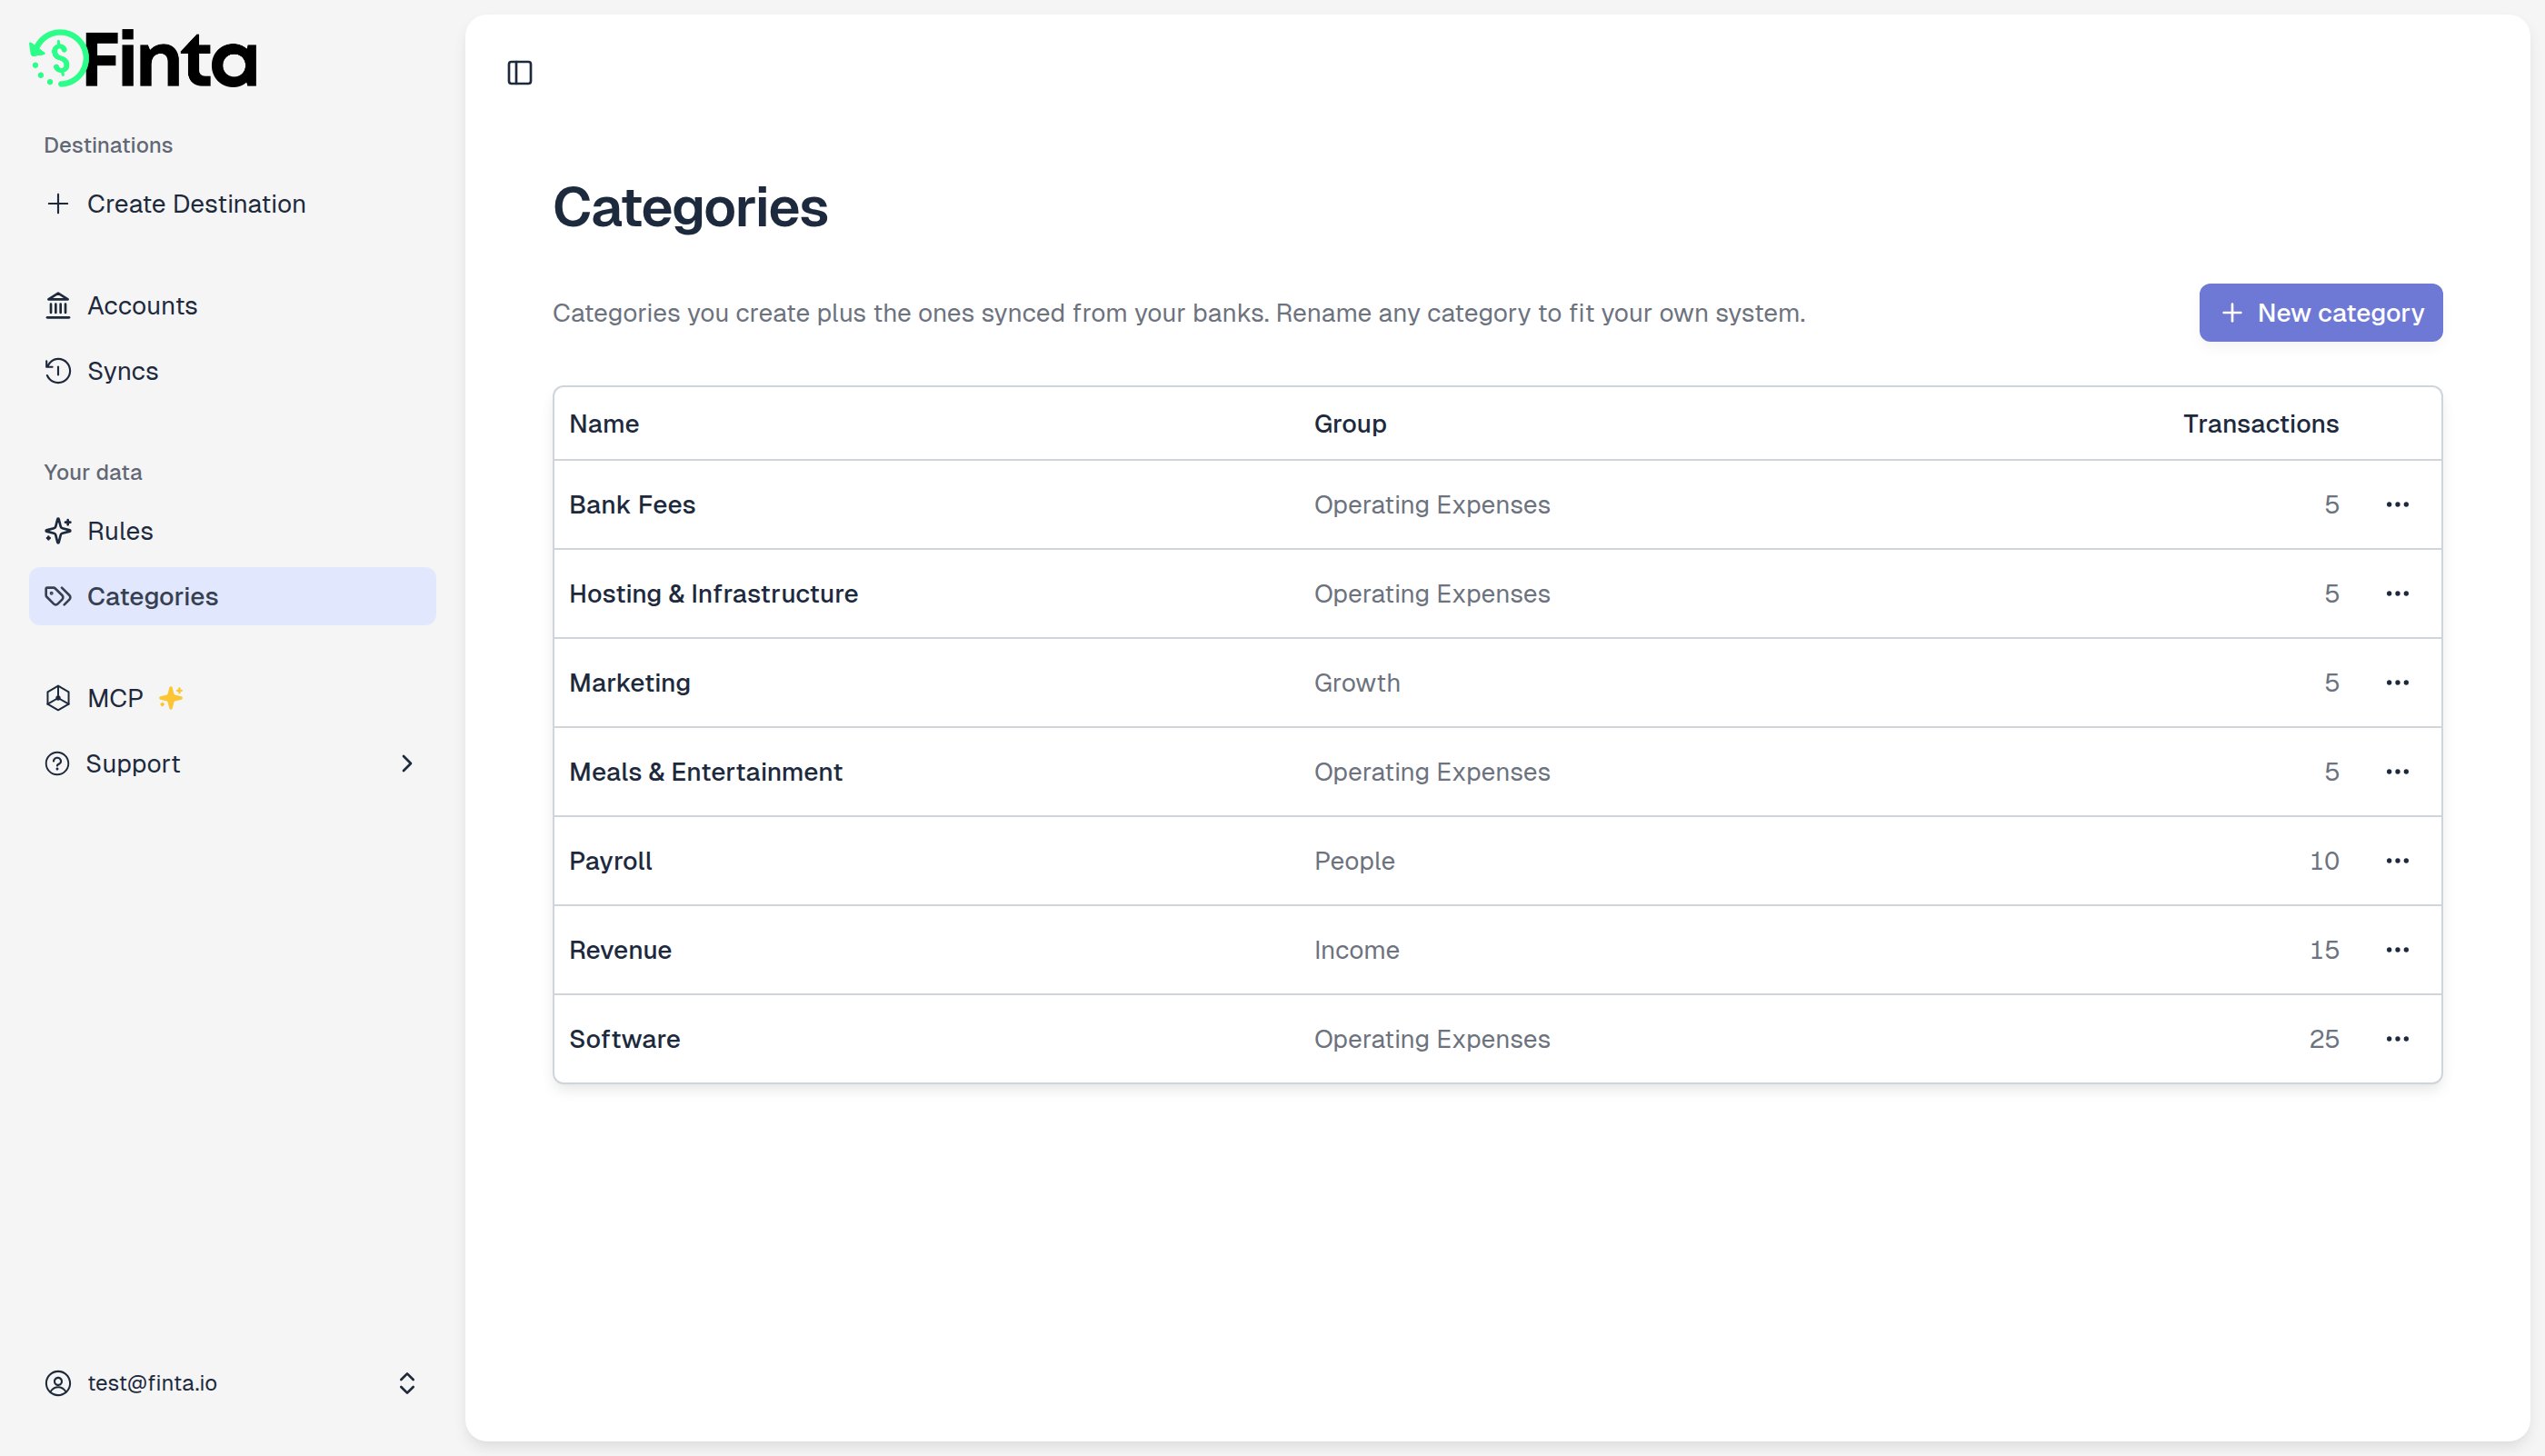
Task: Open the Hosting & Infrastructure row options menu
Action: 2397,594
